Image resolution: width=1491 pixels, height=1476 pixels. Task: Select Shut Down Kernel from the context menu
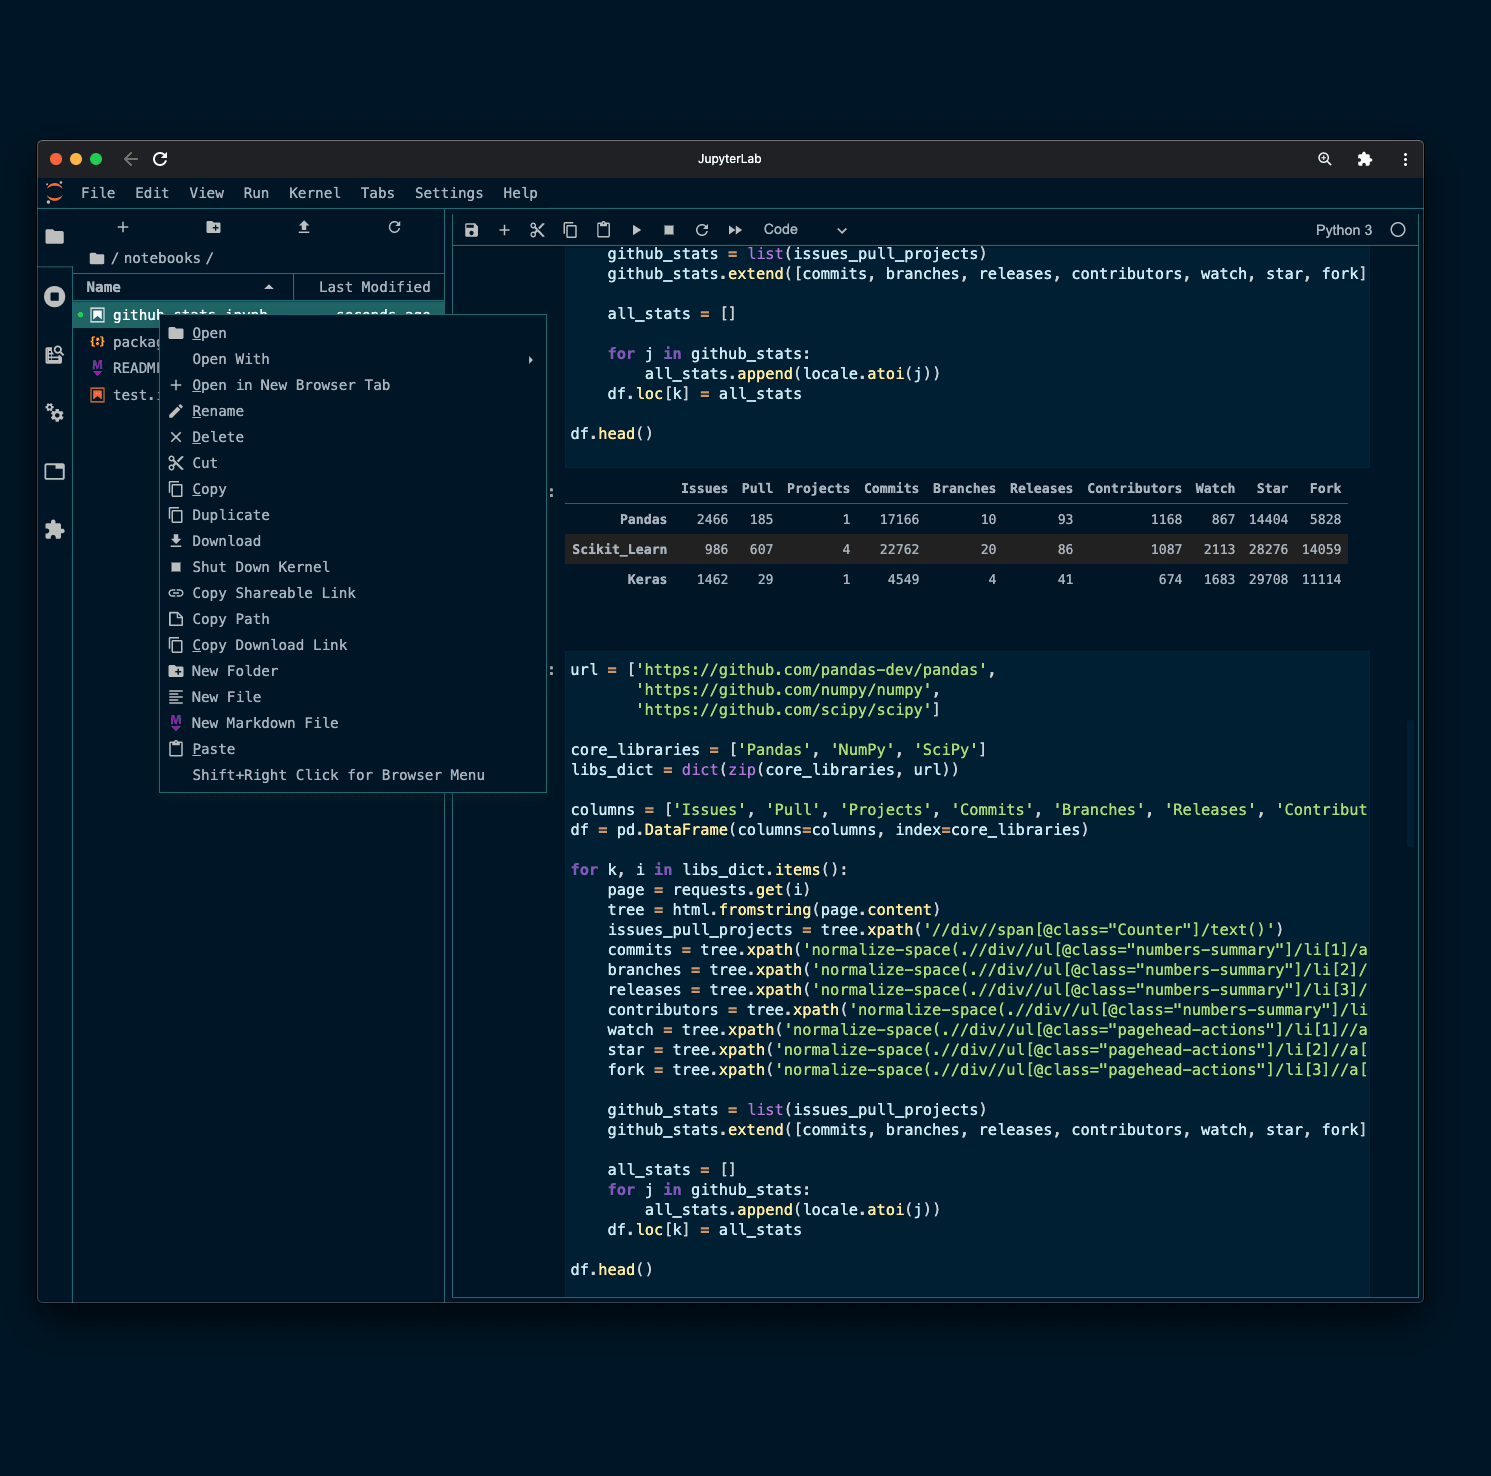(x=261, y=566)
